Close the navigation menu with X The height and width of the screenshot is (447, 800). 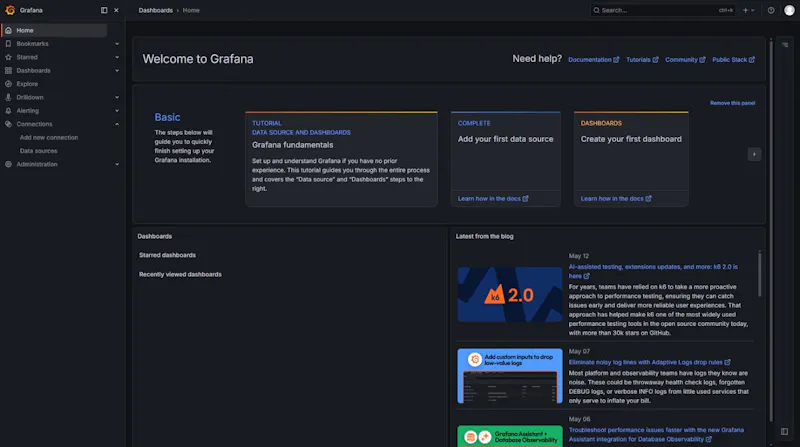pos(116,10)
